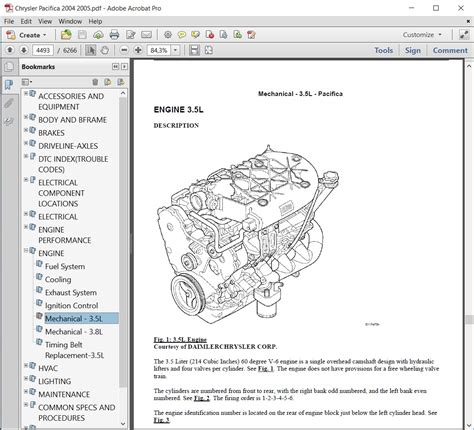Delete selected bookmark trash icon

95,82
